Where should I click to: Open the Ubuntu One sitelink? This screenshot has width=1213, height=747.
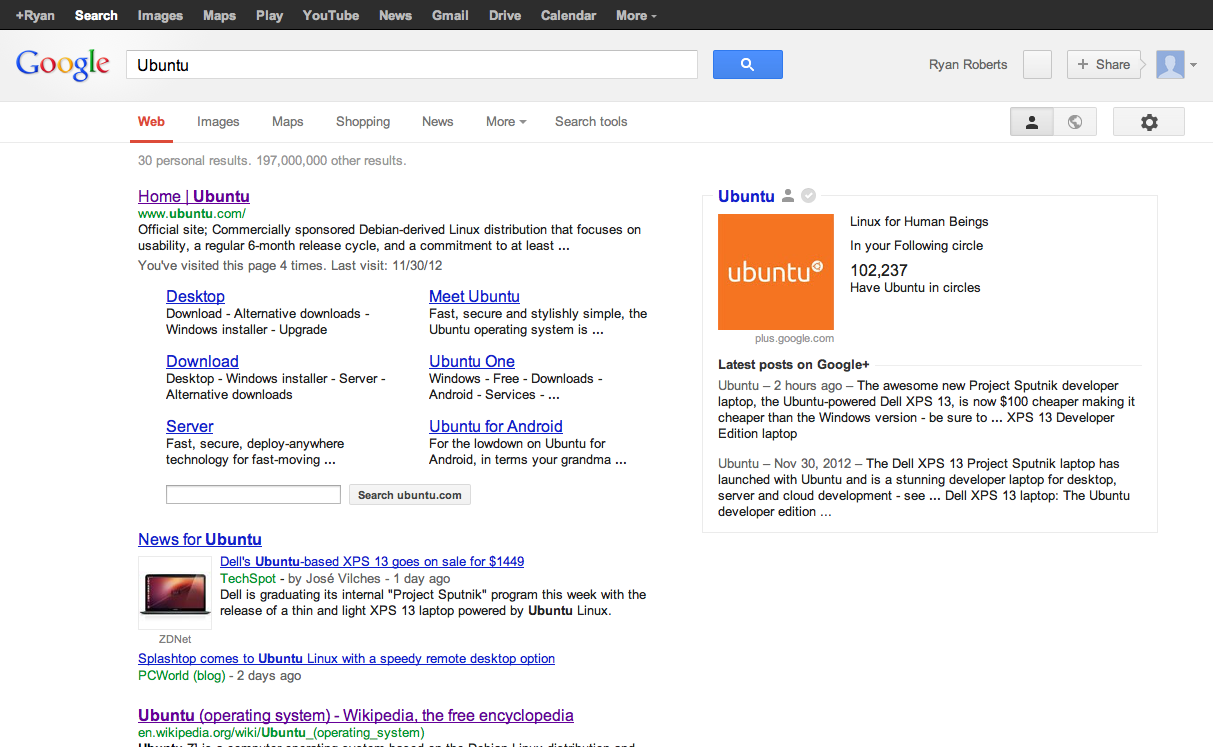(472, 361)
